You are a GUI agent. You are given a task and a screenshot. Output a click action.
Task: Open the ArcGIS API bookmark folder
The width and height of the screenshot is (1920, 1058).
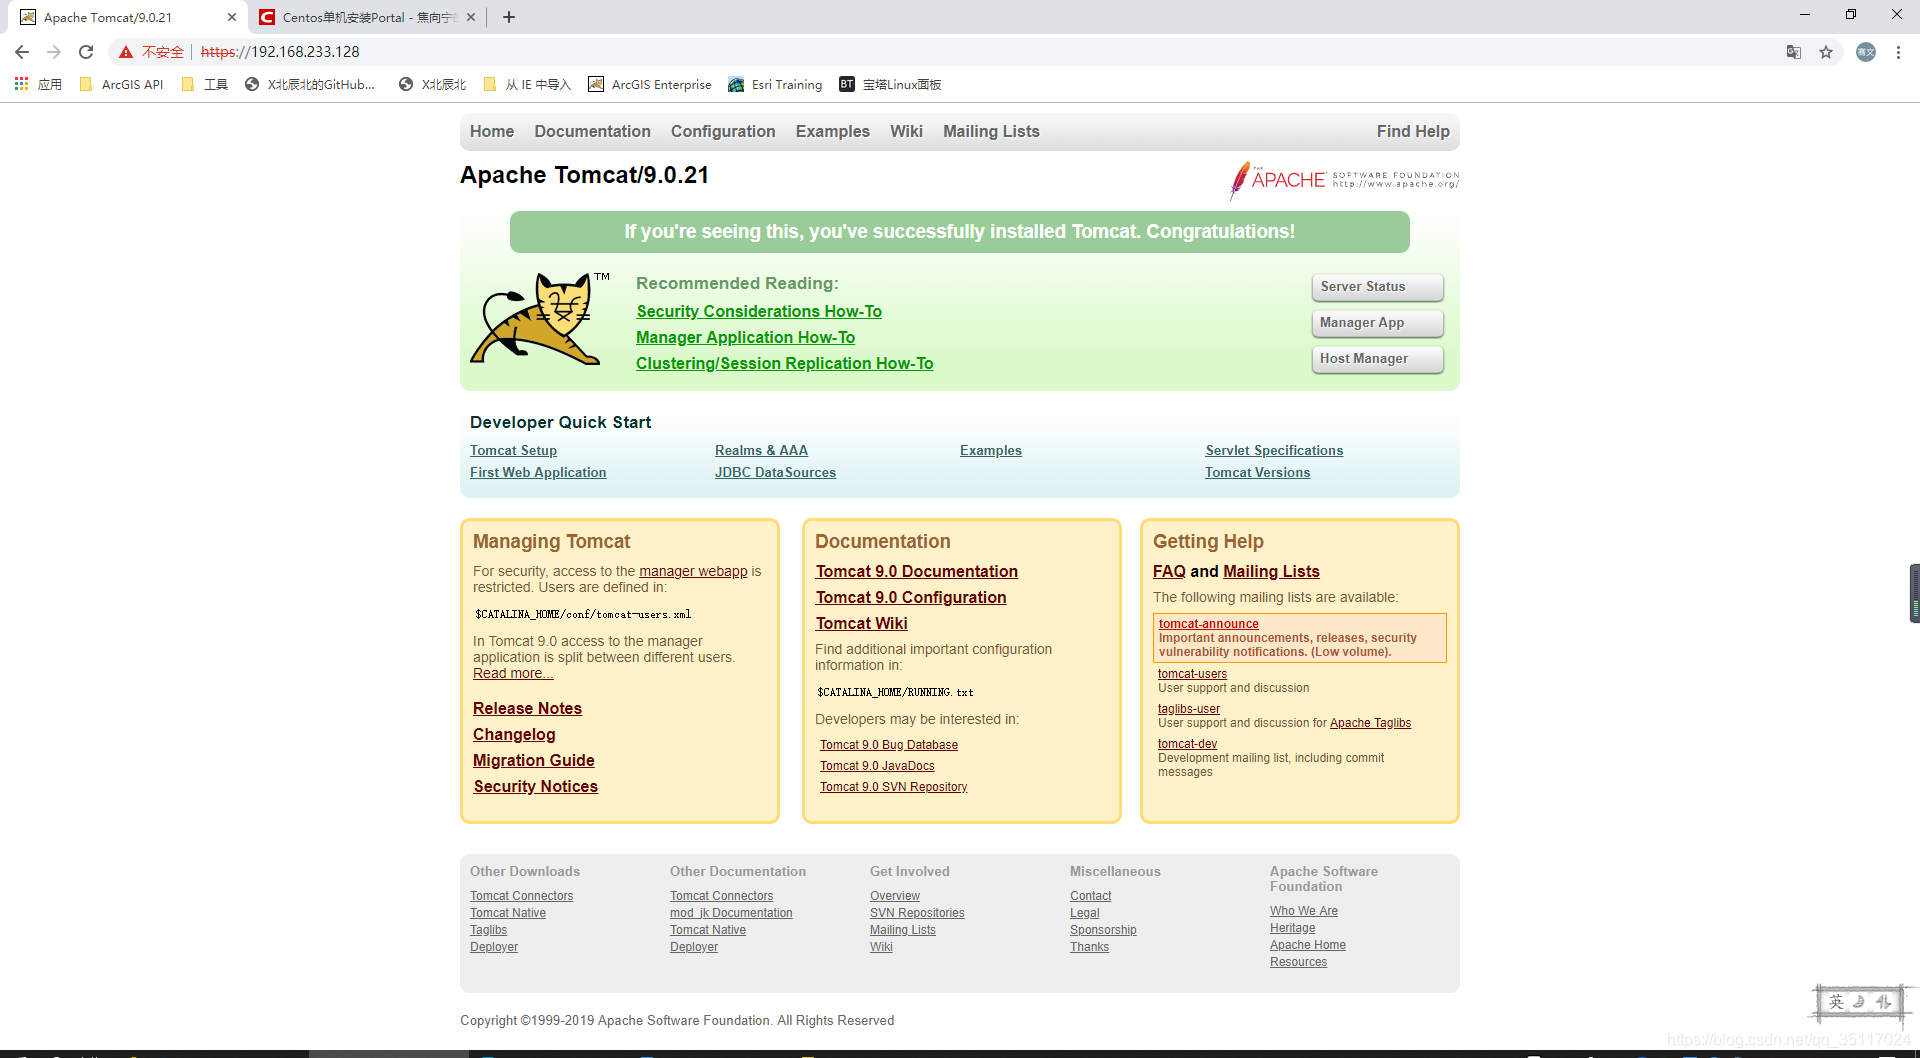click(x=121, y=85)
